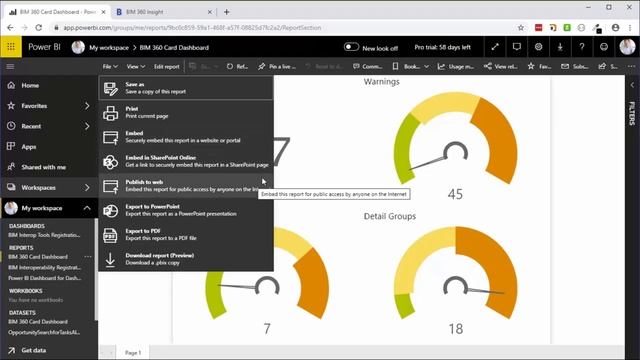The image size is (640, 360).
Task: Open the View menu dropdown
Action: [x=136, y=66]
